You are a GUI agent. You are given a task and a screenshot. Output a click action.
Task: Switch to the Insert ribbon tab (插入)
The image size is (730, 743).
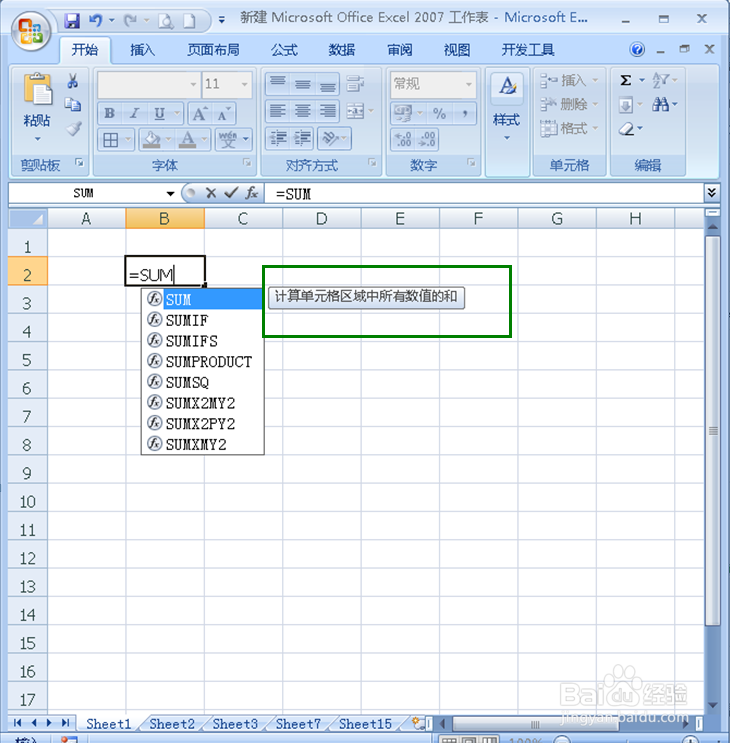pyautogui.click(x=142, y=50)
